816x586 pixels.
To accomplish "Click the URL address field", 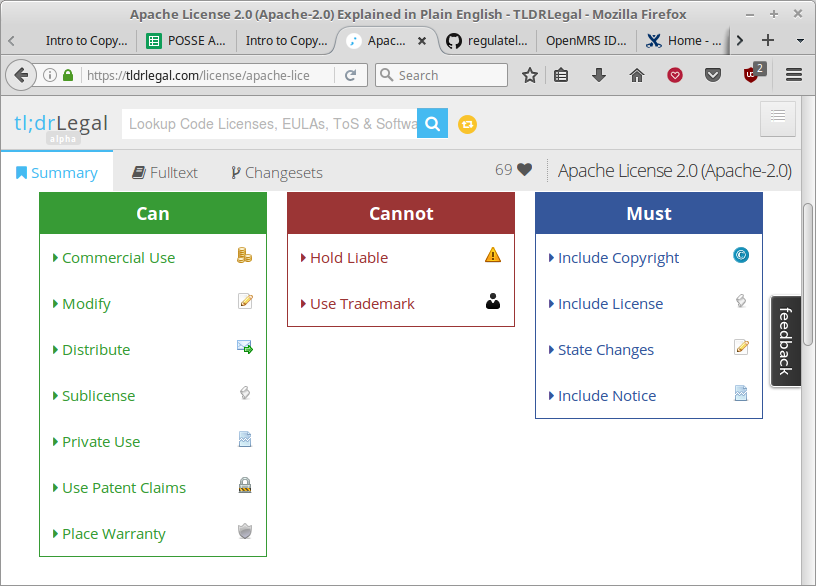I will pyautogui.click(x=208, y=75).
